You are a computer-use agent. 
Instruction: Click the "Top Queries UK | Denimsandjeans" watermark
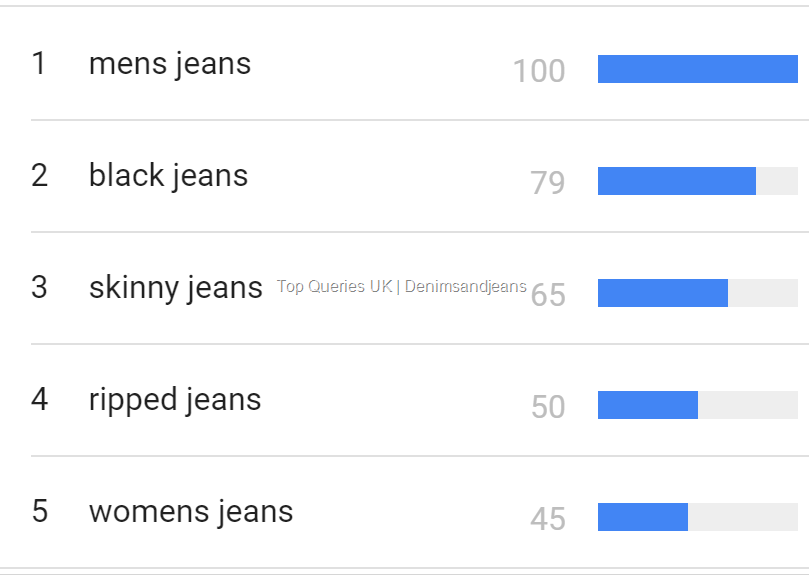[401, 287]
